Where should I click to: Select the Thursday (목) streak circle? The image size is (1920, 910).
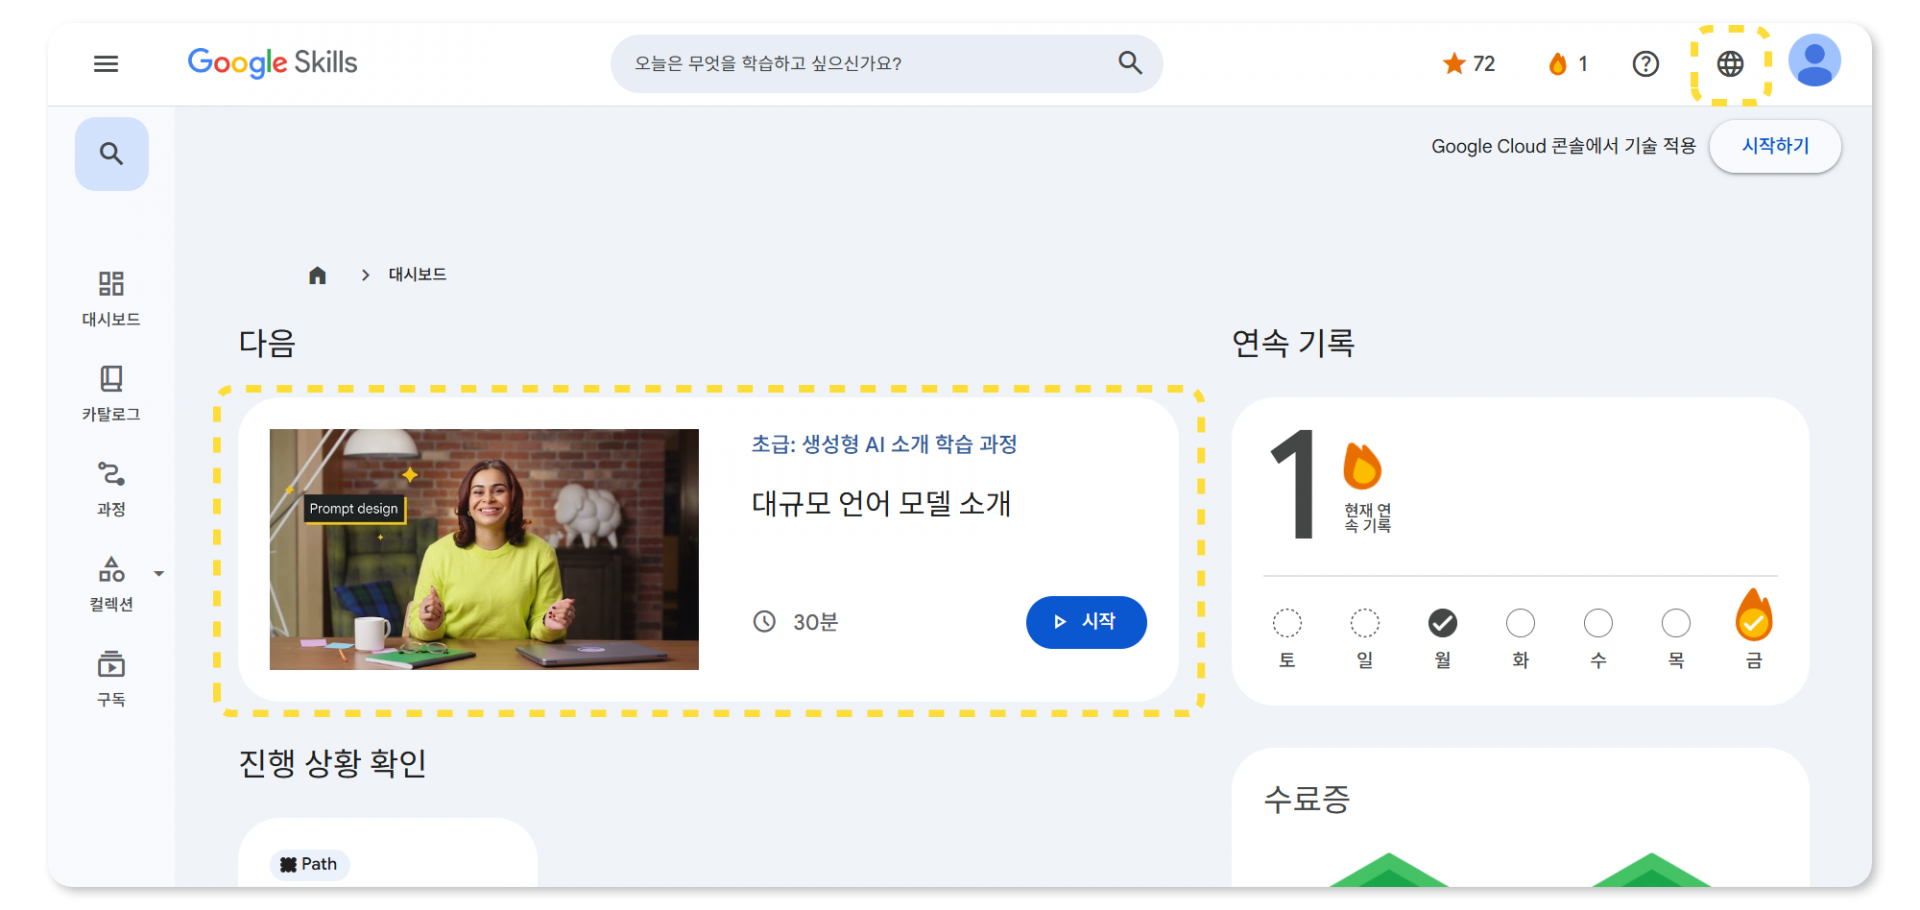click(x=1676, y=623)
